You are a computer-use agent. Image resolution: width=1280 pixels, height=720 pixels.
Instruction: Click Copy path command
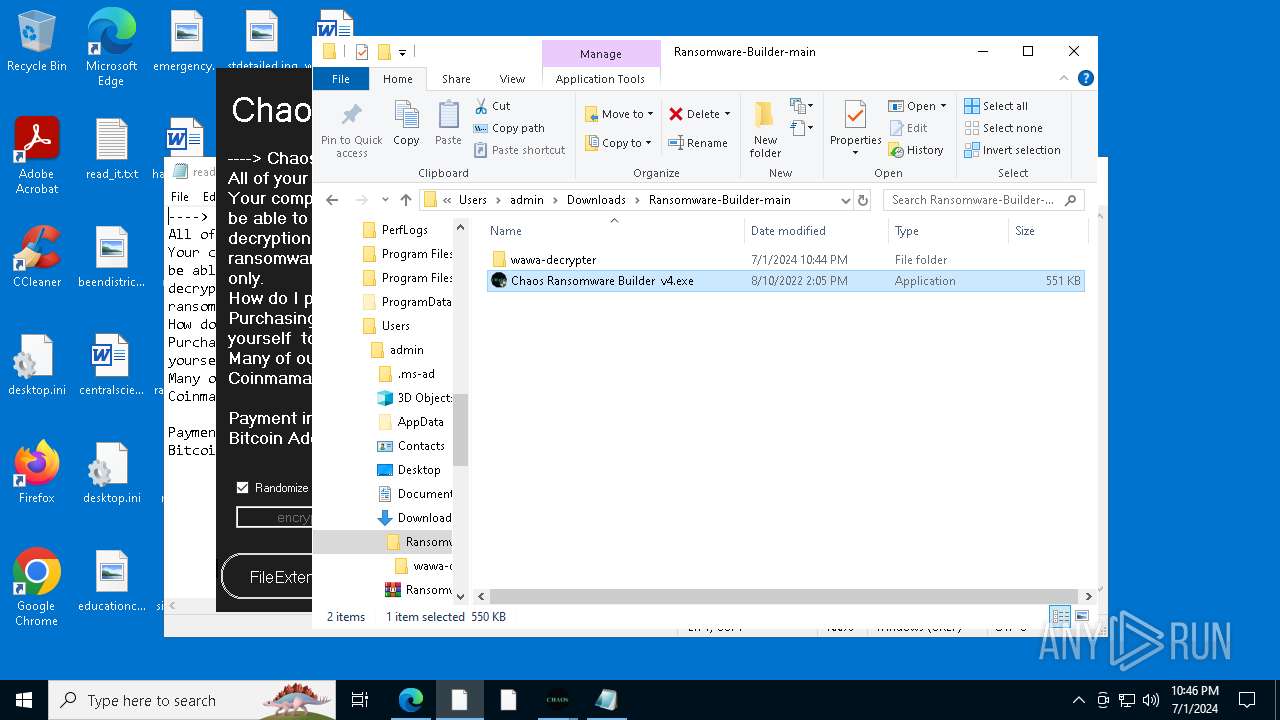click(509, 128)
